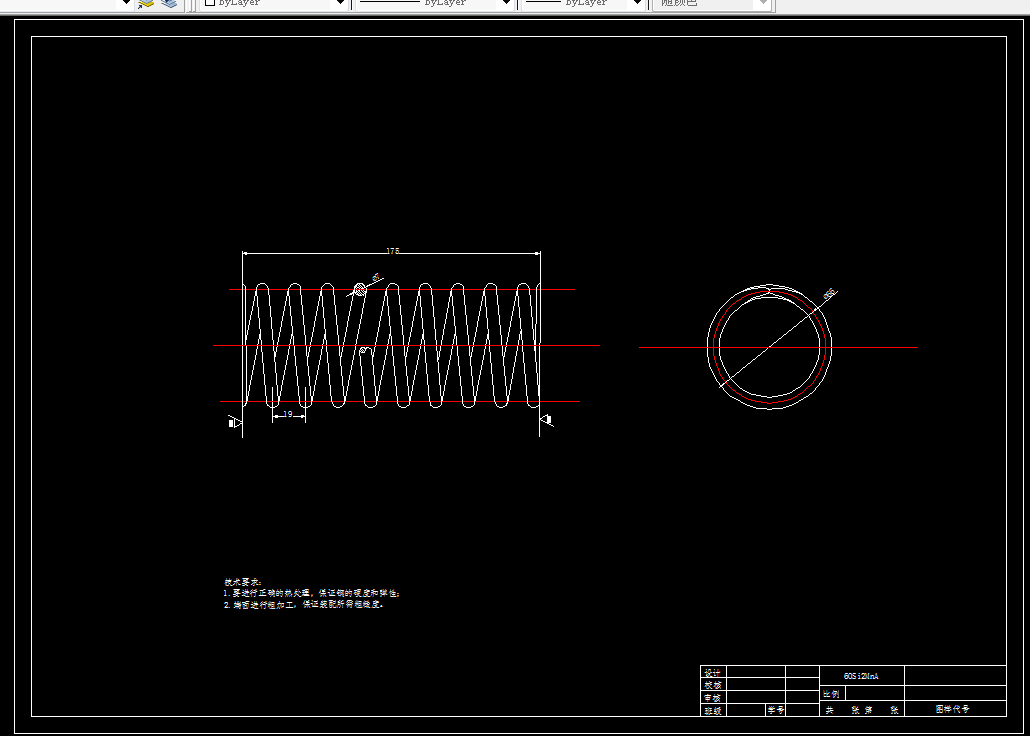Click the 班级 label in title block
Image resolution: width=1030 pixels, height=736 pixels.
[712, 710]
